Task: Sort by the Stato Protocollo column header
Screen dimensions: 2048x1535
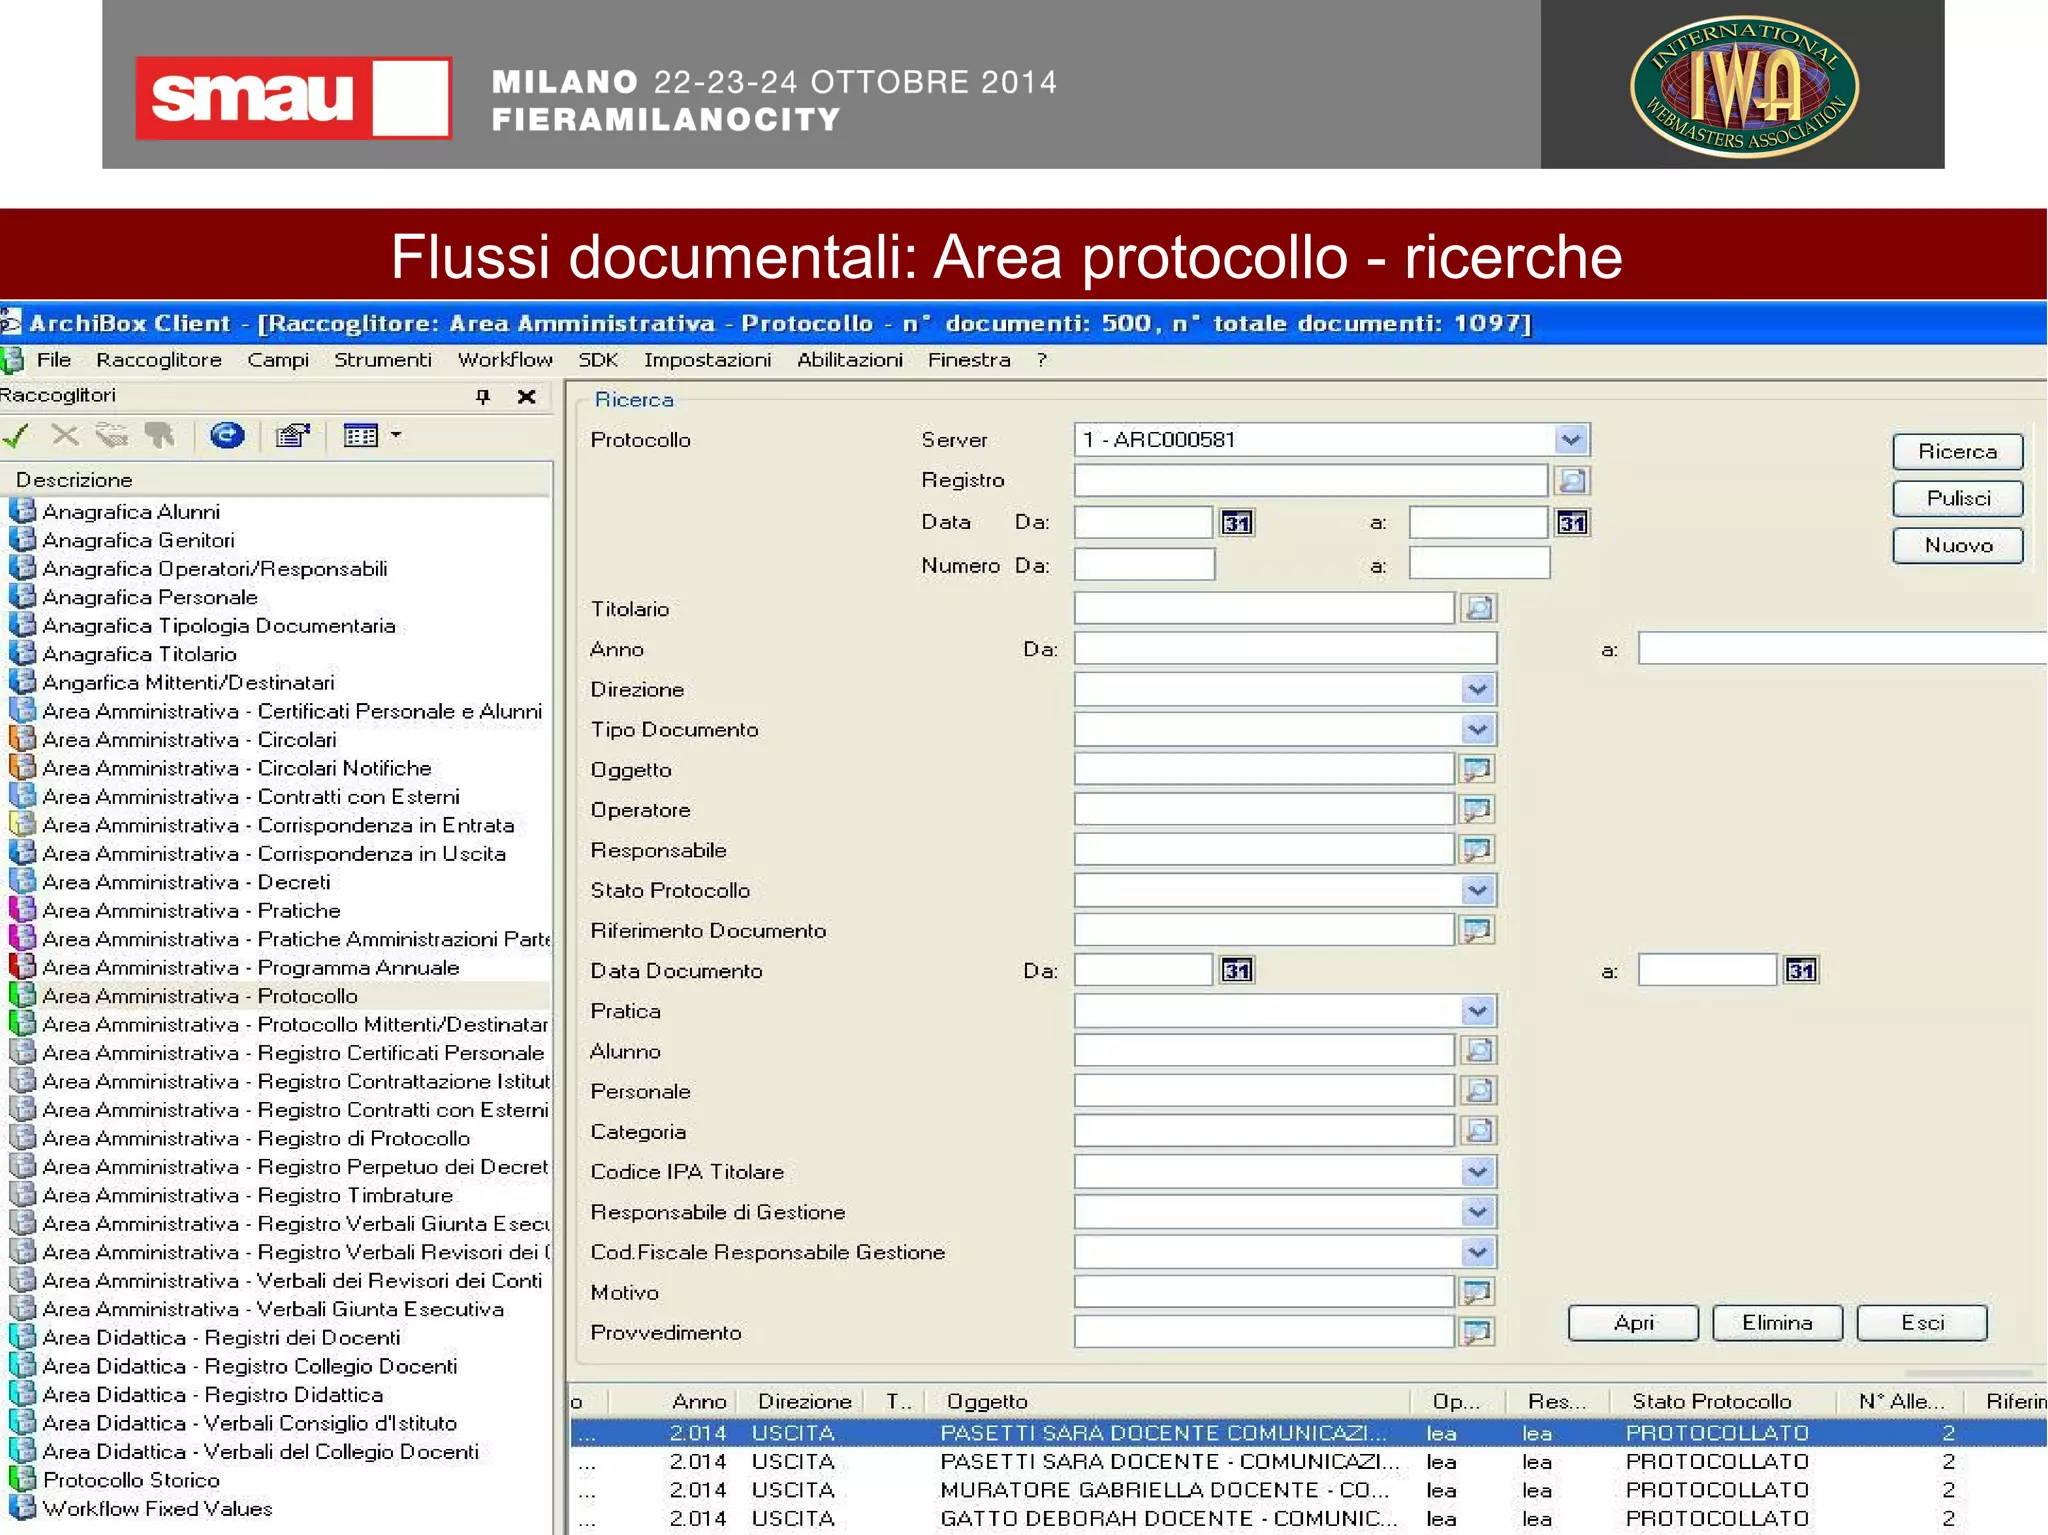Action: [x=1723, y=1401]
